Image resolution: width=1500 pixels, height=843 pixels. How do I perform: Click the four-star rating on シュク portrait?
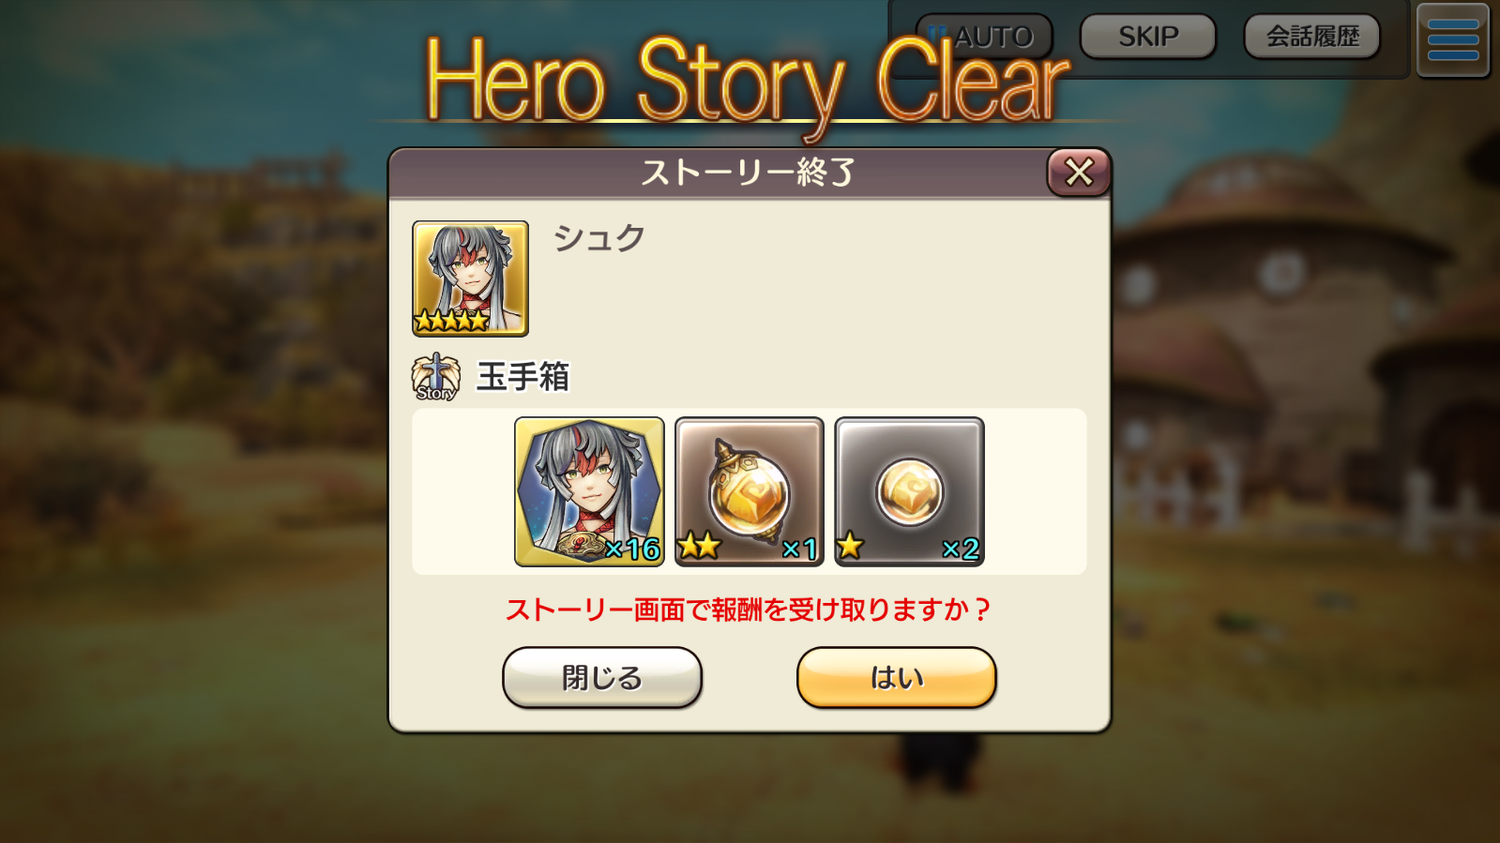pyautogui.click(x=451, y=321)
